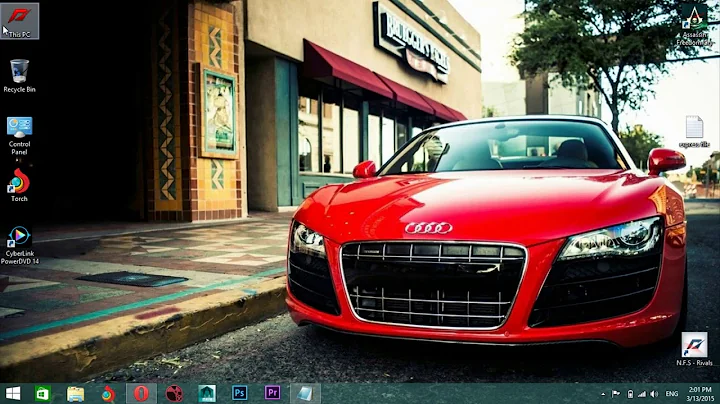The height and width of the screenshot is (404, 720).
Task: Open the red circular app in taskbar
Action: (174, 393)
